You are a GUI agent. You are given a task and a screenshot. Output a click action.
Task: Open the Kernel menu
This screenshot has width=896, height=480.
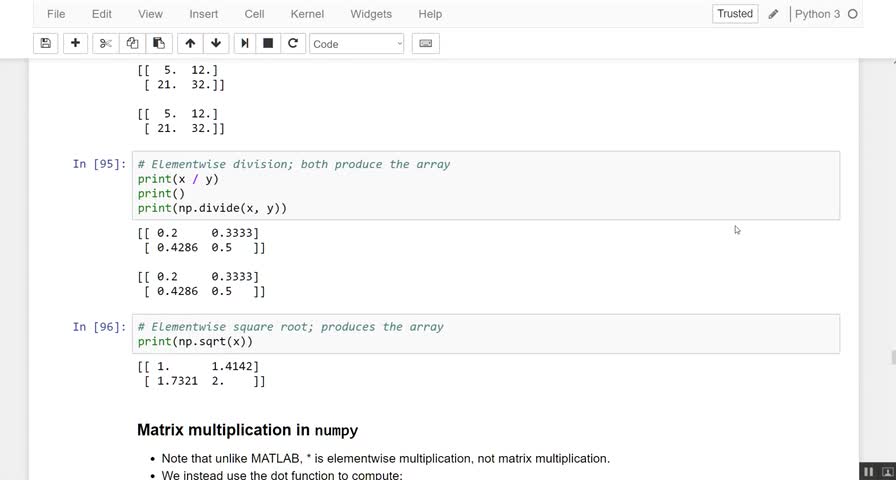pyautogui.click(x=307, y=14)
